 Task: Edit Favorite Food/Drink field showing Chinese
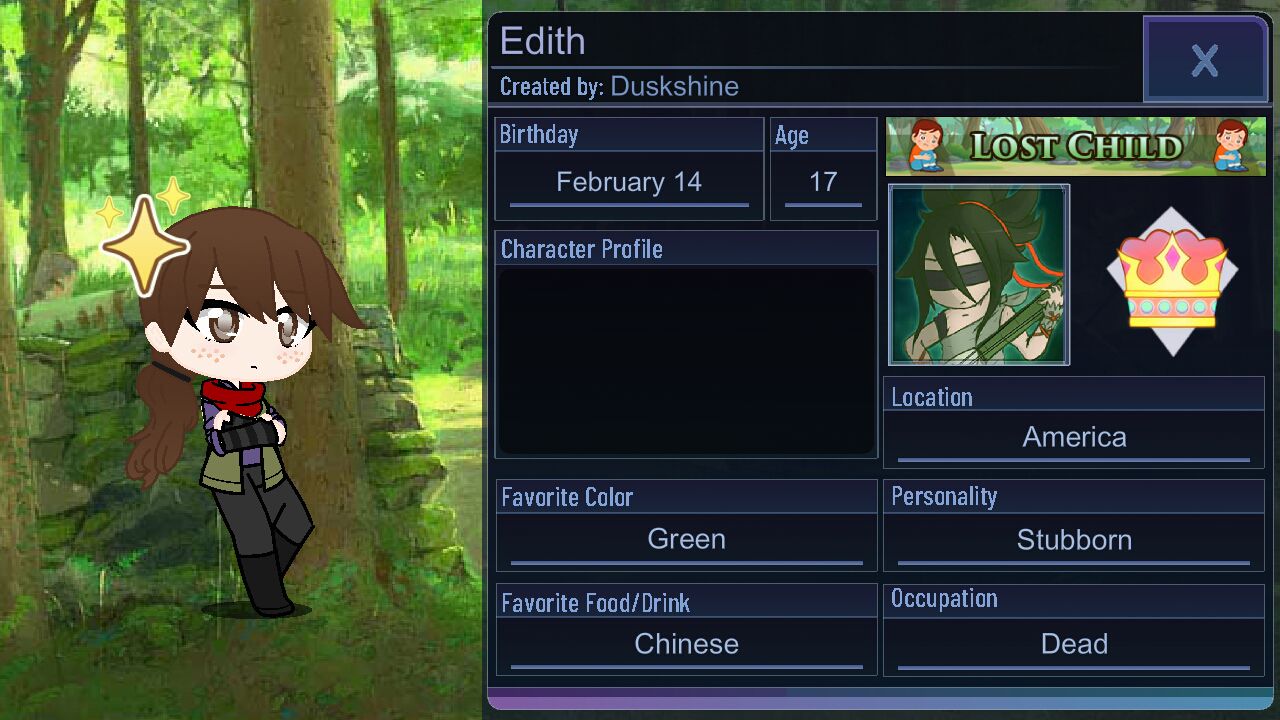(686, 645)
